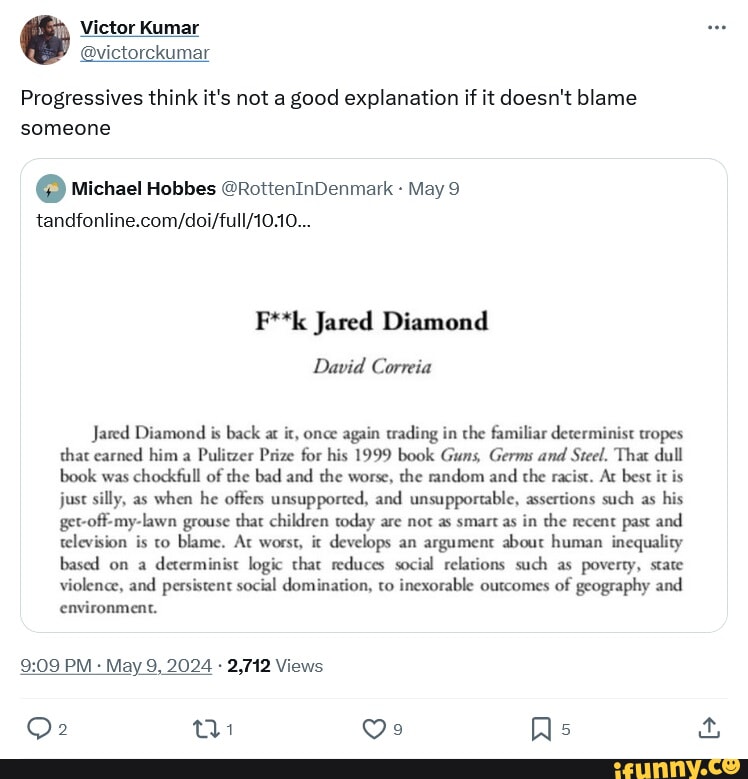Screen dimensions: 748x779
Task: Click the reply speech bubble icon
Action: [x=39, y=729]
